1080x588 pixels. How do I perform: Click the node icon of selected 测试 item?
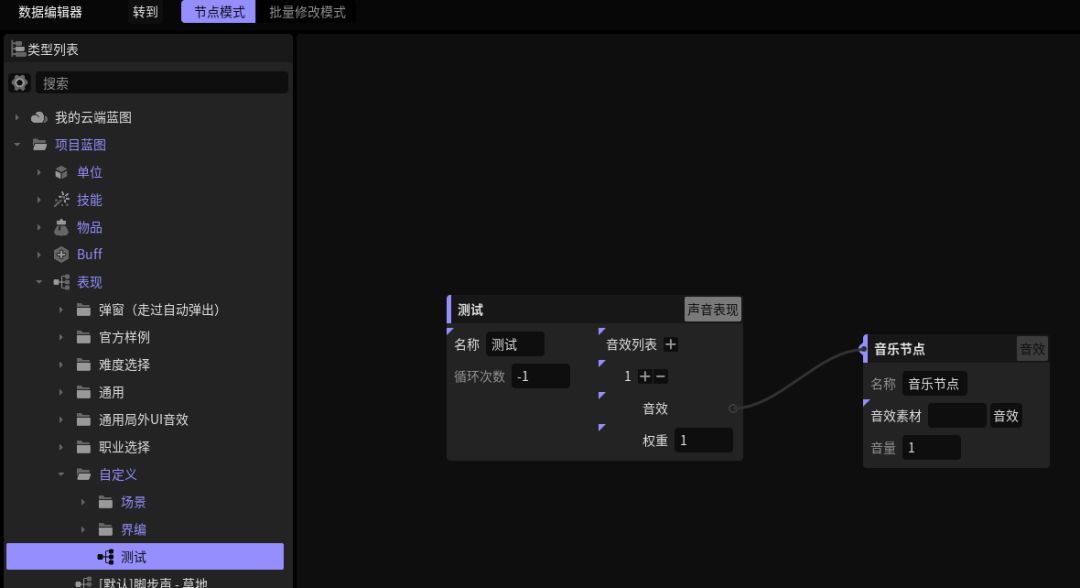(x=105, y=556)
